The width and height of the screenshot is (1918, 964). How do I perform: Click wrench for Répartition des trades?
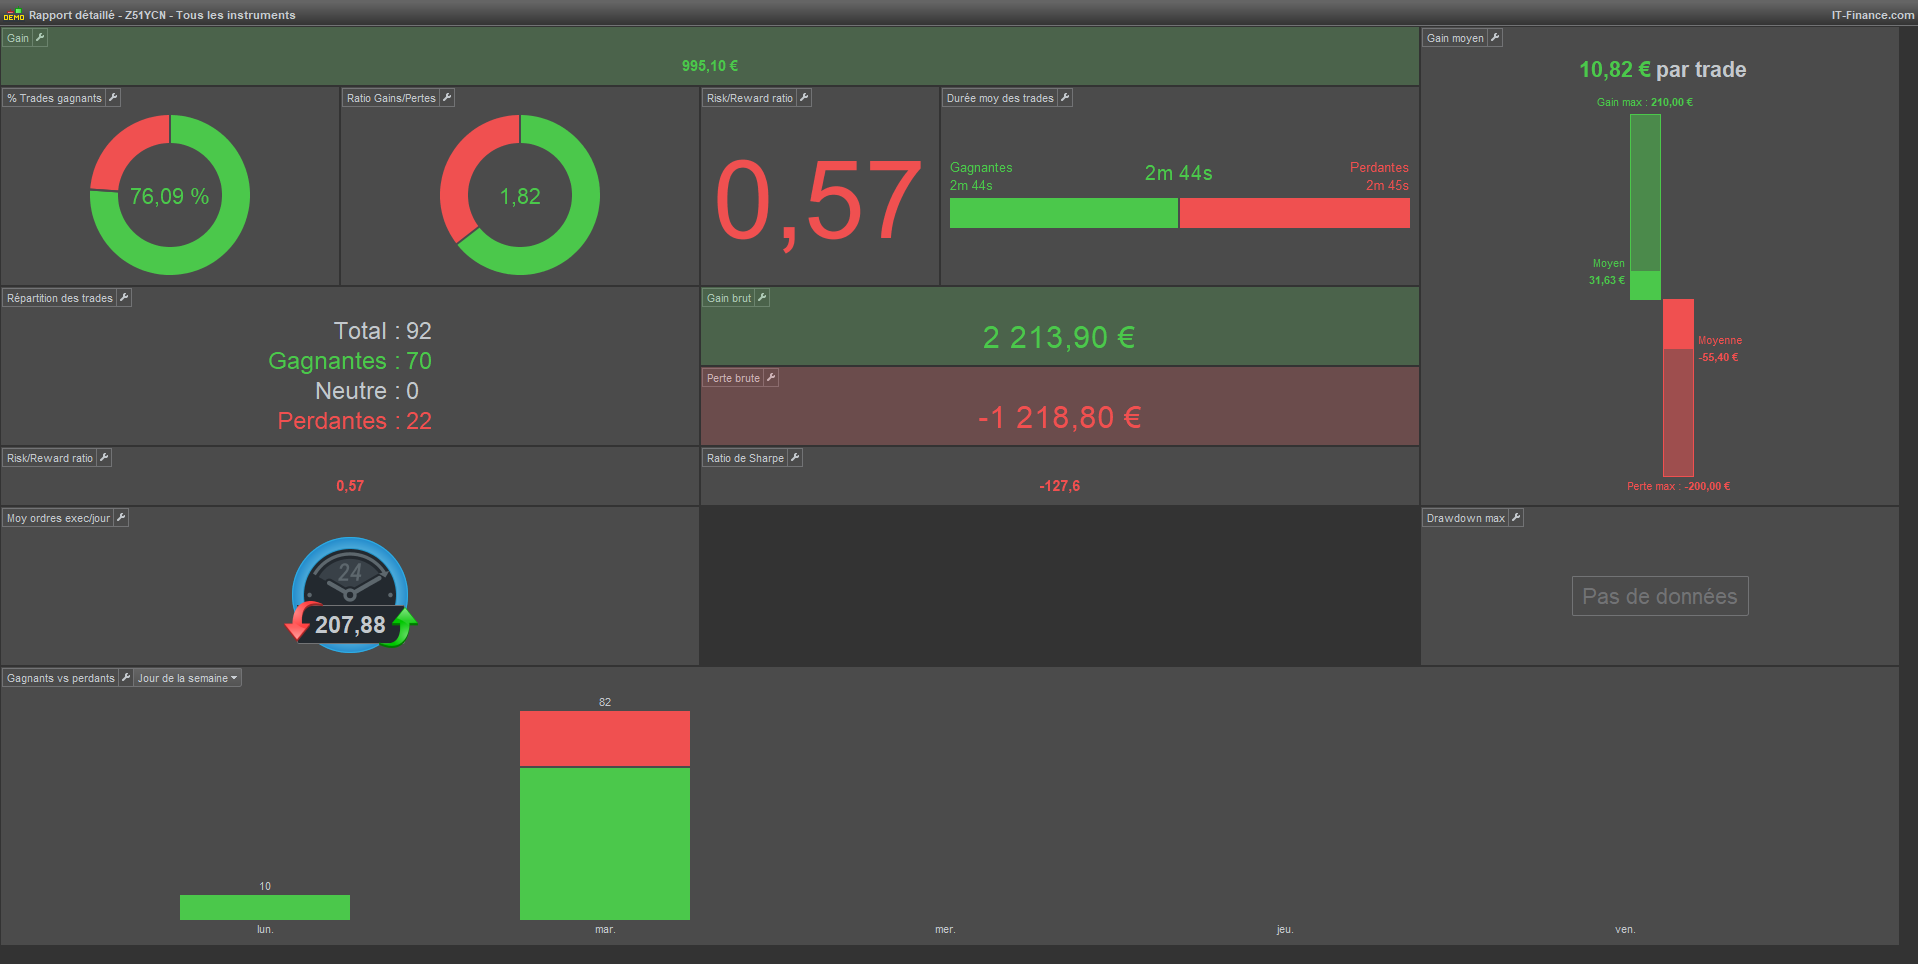point(124,298)
